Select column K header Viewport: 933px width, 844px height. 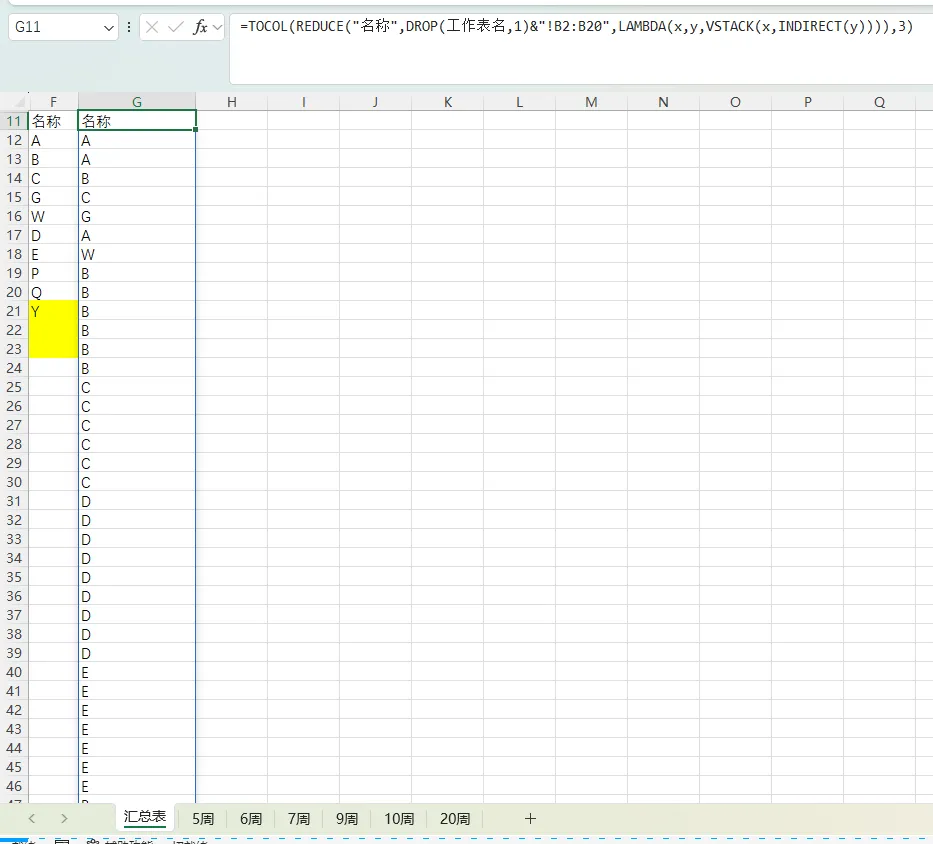click(x=448, y=102)
